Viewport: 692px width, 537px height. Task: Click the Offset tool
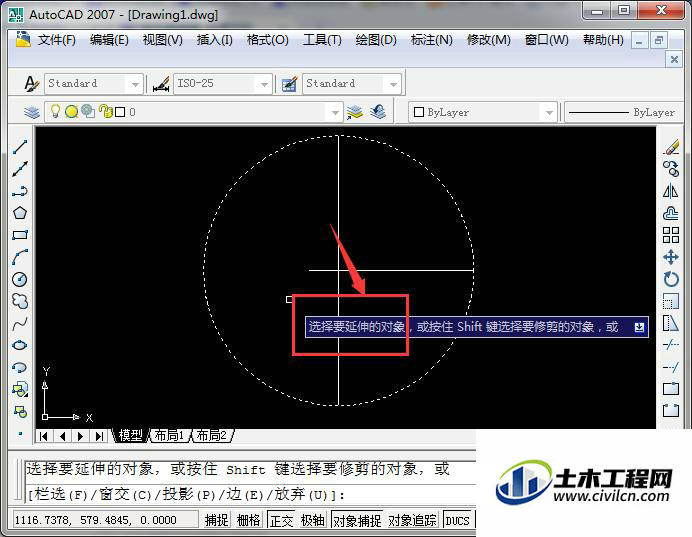671,213
